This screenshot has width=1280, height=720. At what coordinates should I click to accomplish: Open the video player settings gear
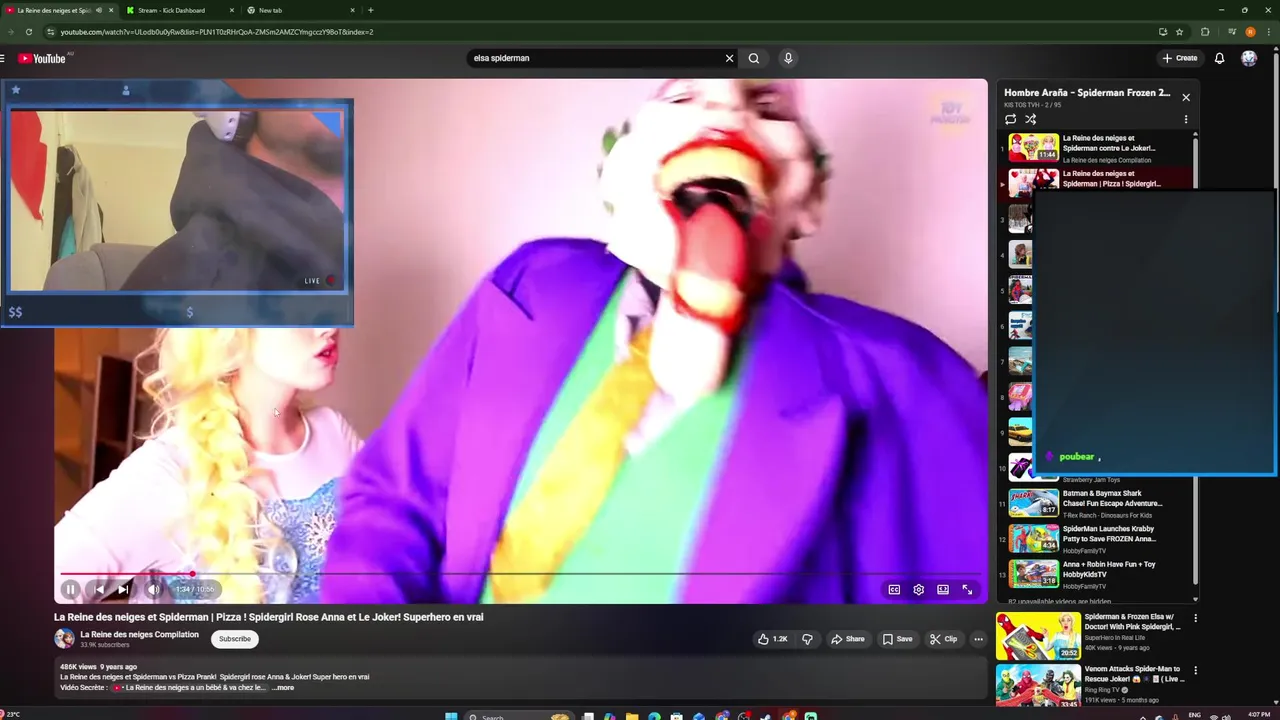click(x=918, y=590)
